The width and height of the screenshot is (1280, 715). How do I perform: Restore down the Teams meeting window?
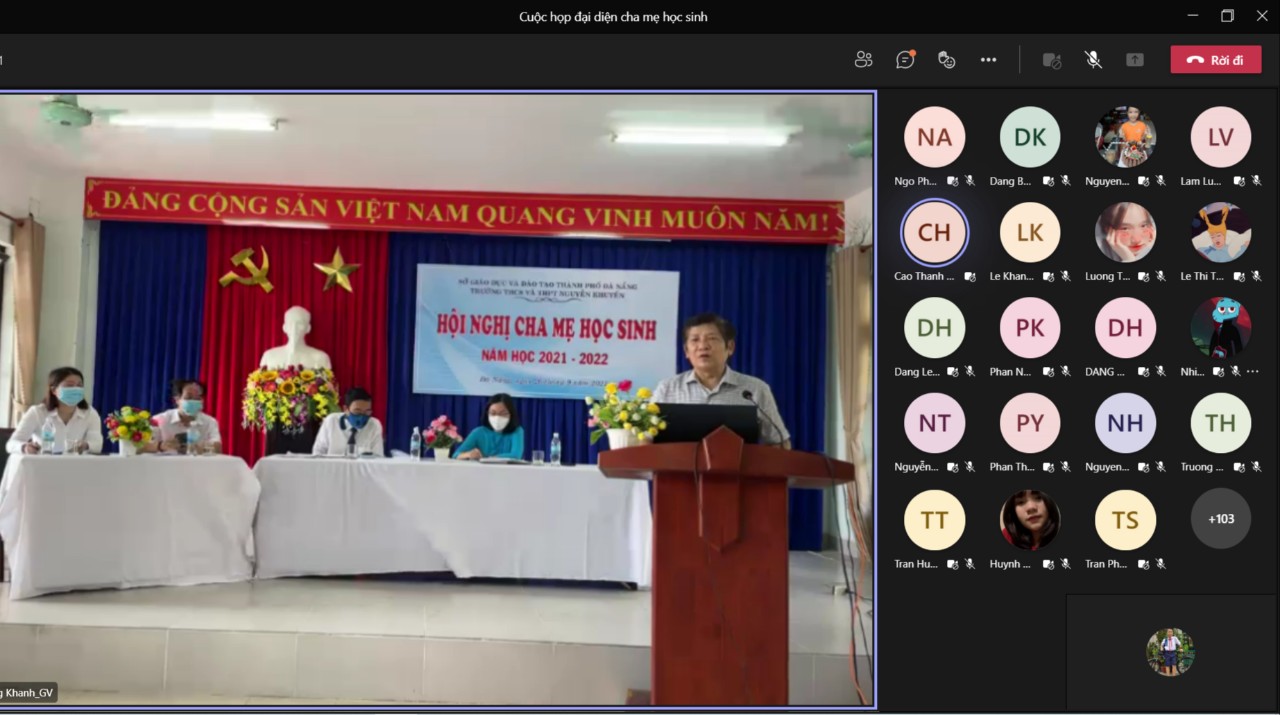[x=1227, y=16]
